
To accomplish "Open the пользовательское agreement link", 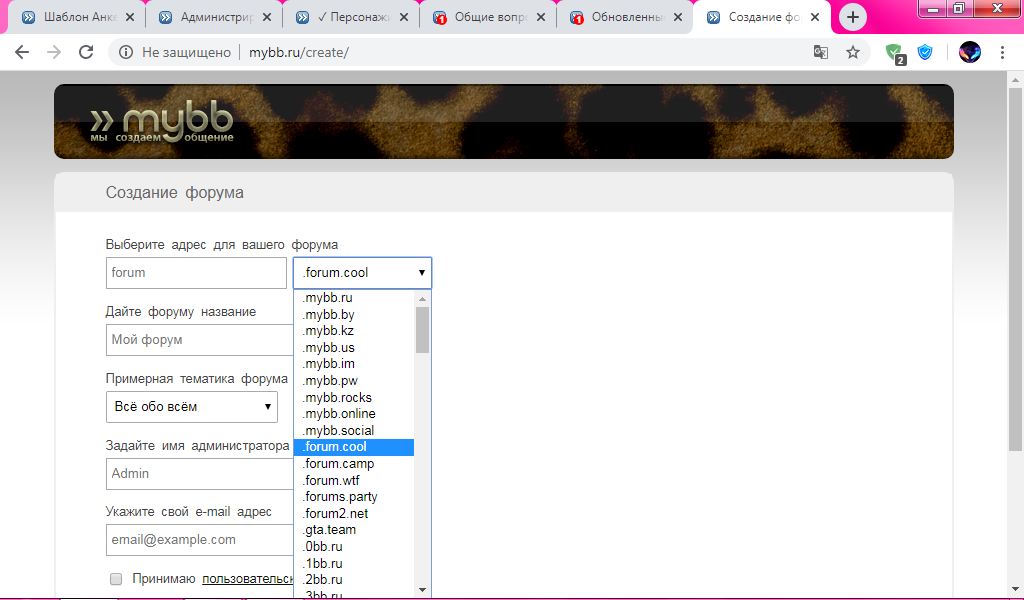I will click(x=248, y=579).
